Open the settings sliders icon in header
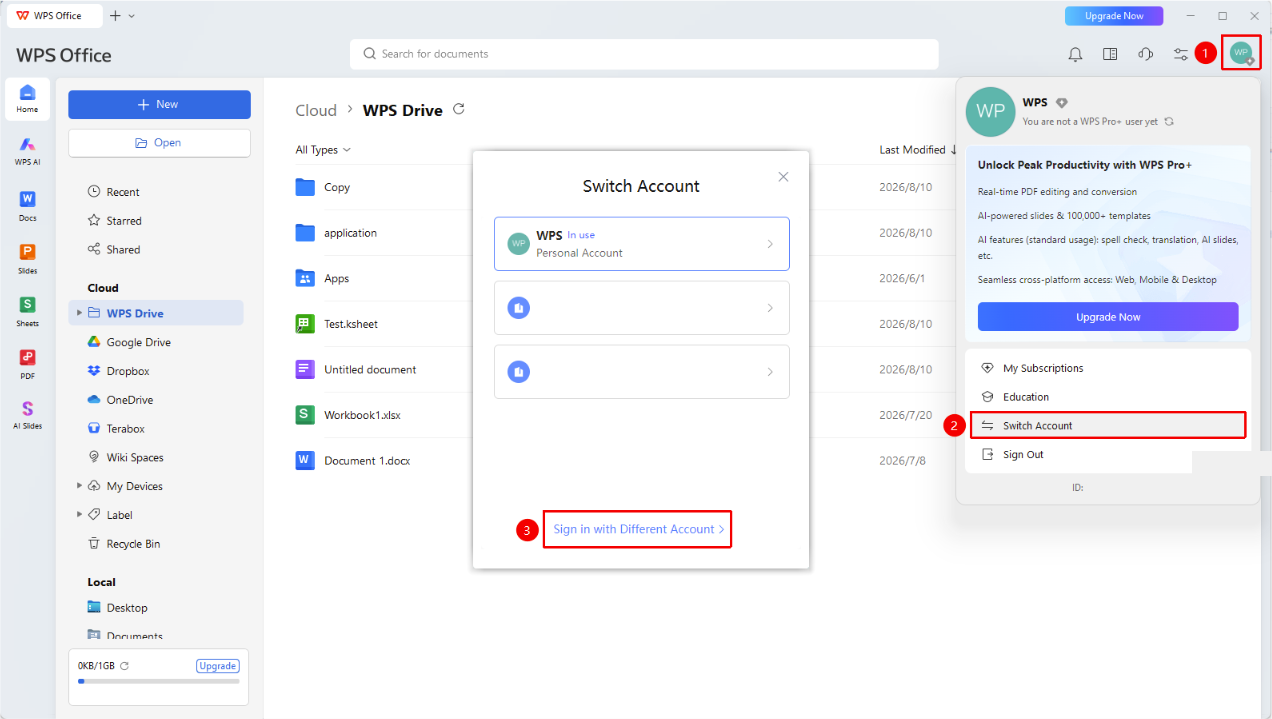Image resolution: width=1272 pixels, height=719 pixels. tap(1181, 54)
